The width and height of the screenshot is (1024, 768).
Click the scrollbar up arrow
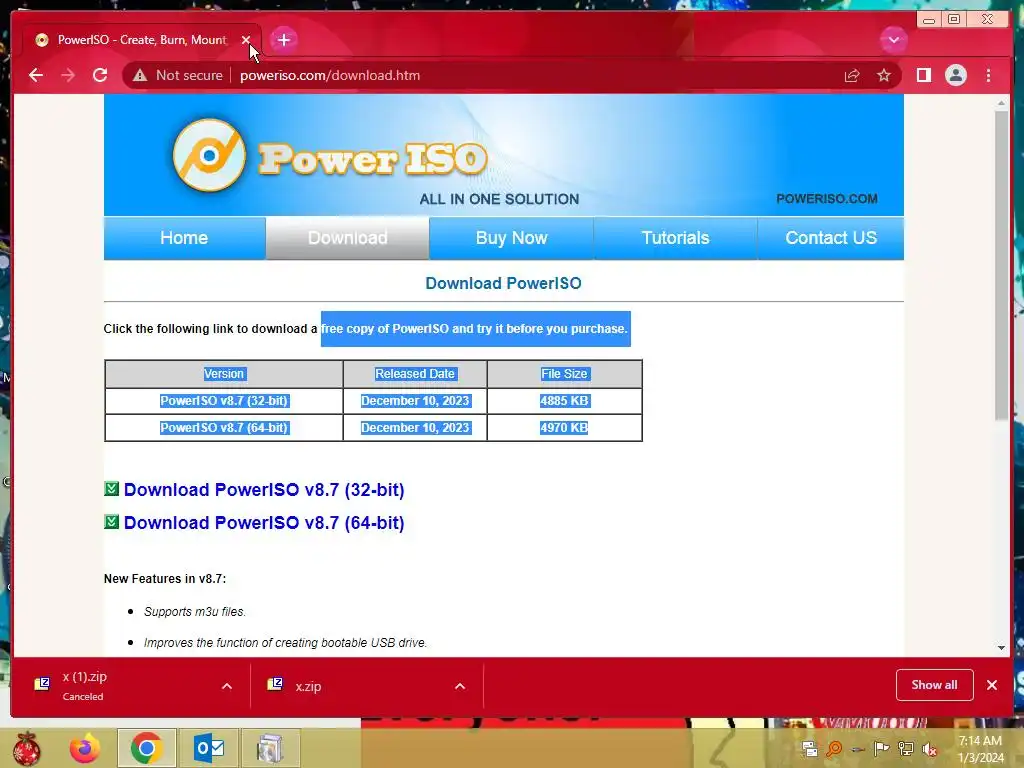point(1001,103)
